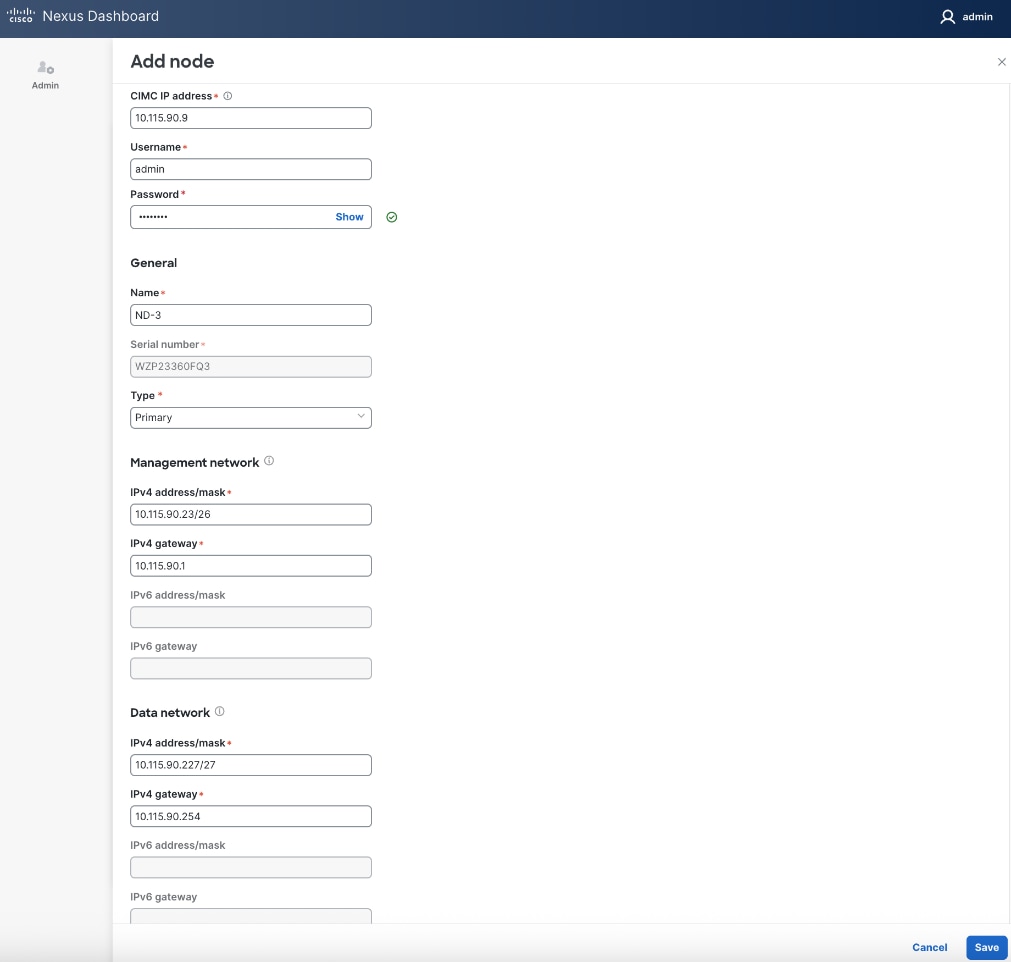Click the Name field containing ND-3
Image resolution: width=1011 pixels, height=962 pixels.
tap(250, 314)
